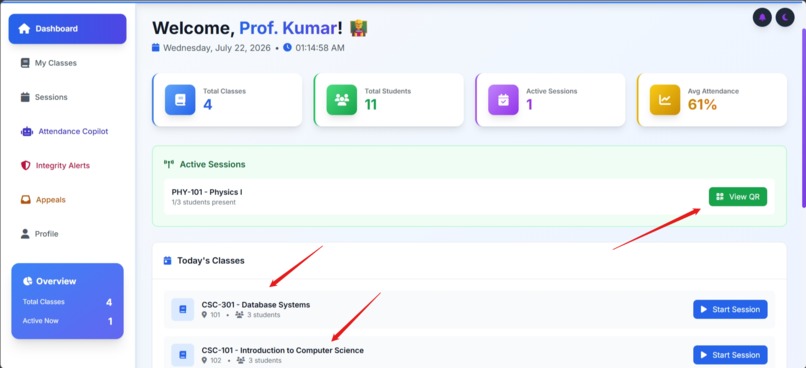
Task: Click the Active Sessions purple calendar icon
Action: [x=503, y=100]
